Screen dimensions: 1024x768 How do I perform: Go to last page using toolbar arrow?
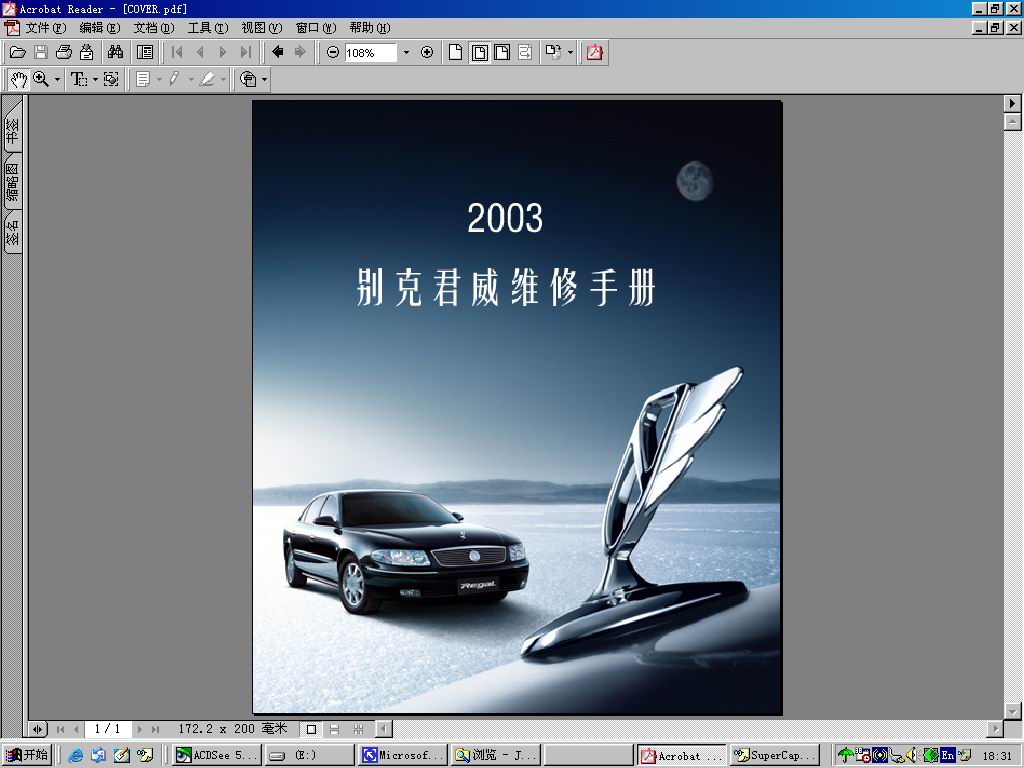click(x=246, y=53)
